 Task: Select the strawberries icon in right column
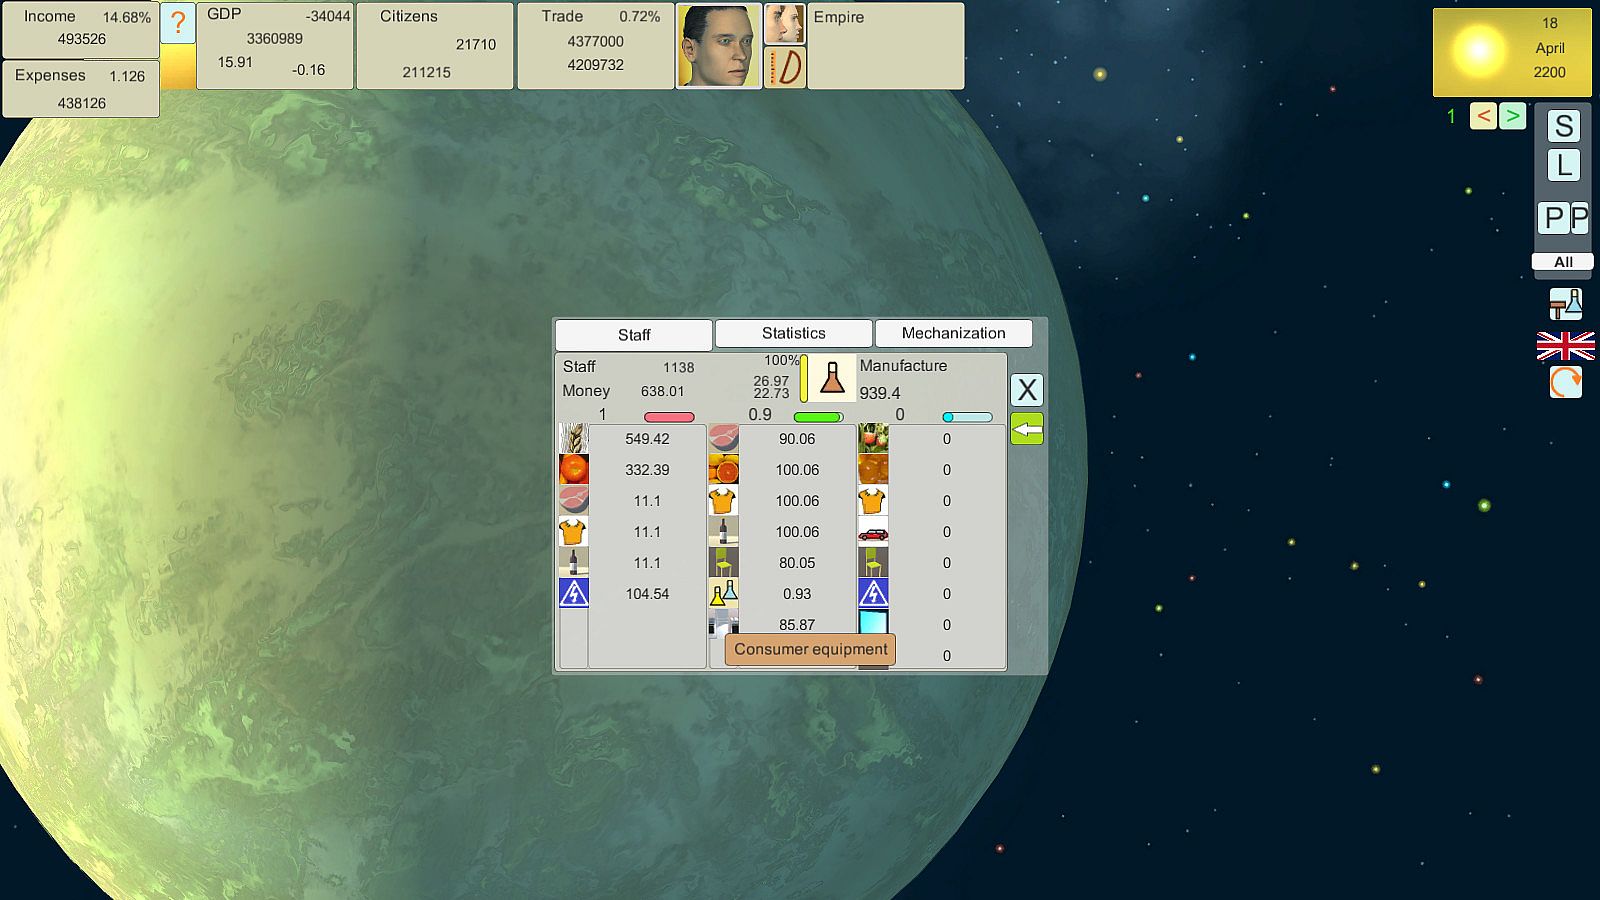(873, 439)
